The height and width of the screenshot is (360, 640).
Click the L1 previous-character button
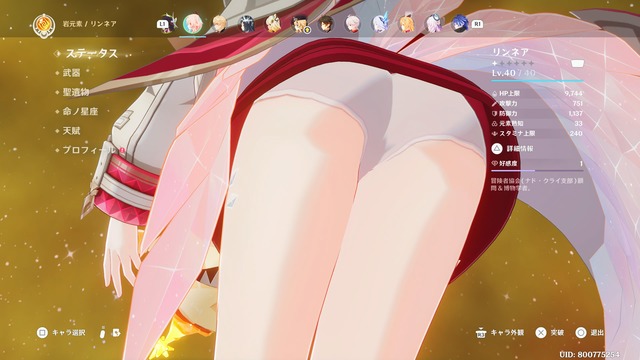163,24
